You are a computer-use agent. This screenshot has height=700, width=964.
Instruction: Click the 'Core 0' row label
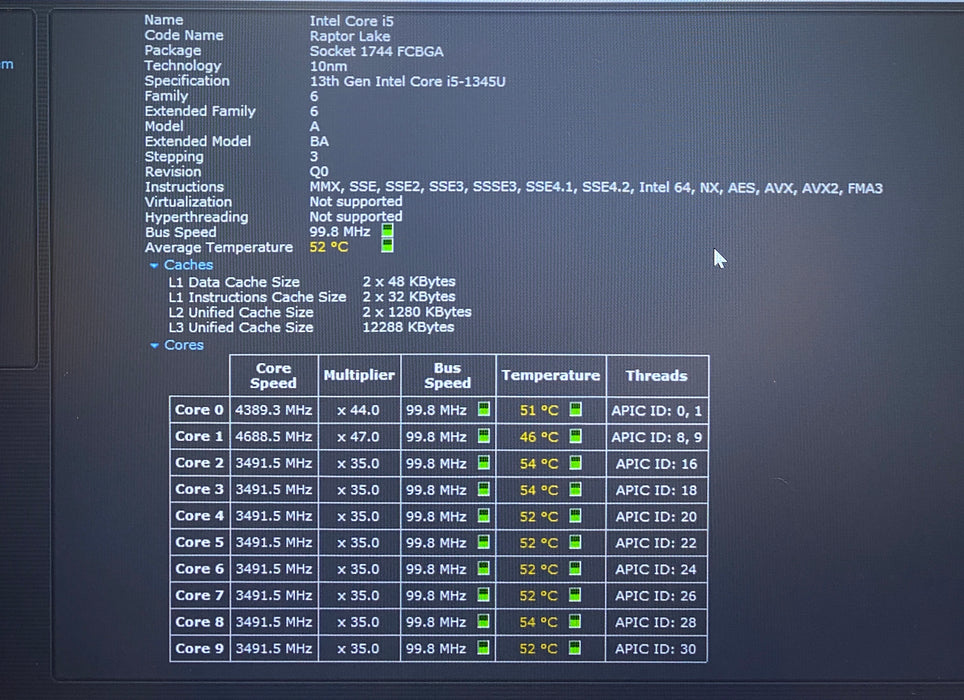point(199,410)
